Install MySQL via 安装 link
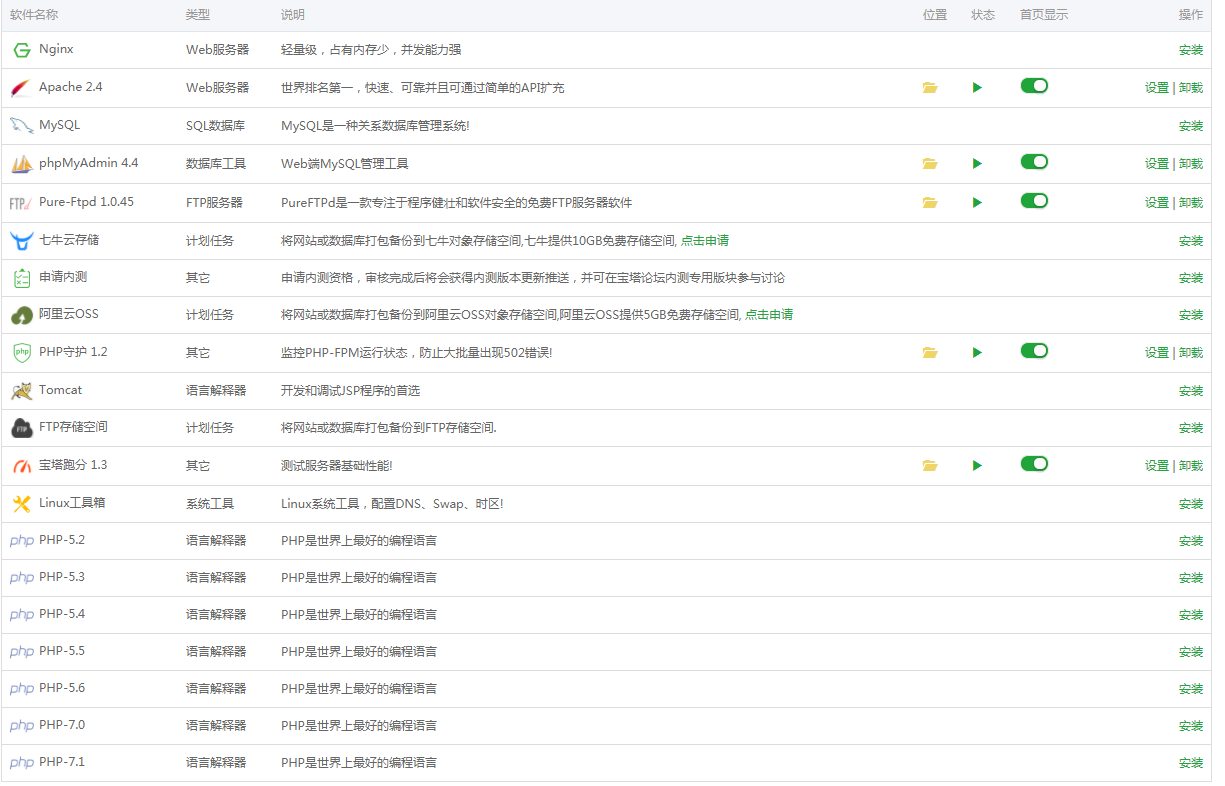 (1191, 126)
